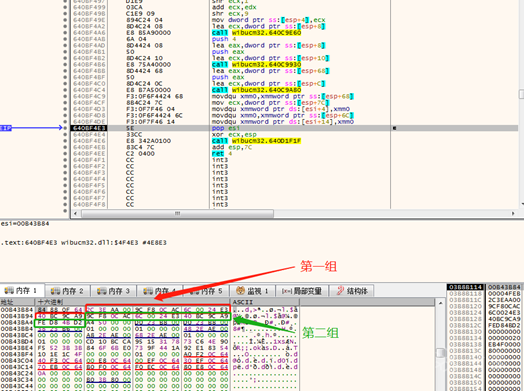Viewport: 524px width, 391px height.
Task: Toggle breakpoint dot for address 640BF4AB
Action: [65, 39]
